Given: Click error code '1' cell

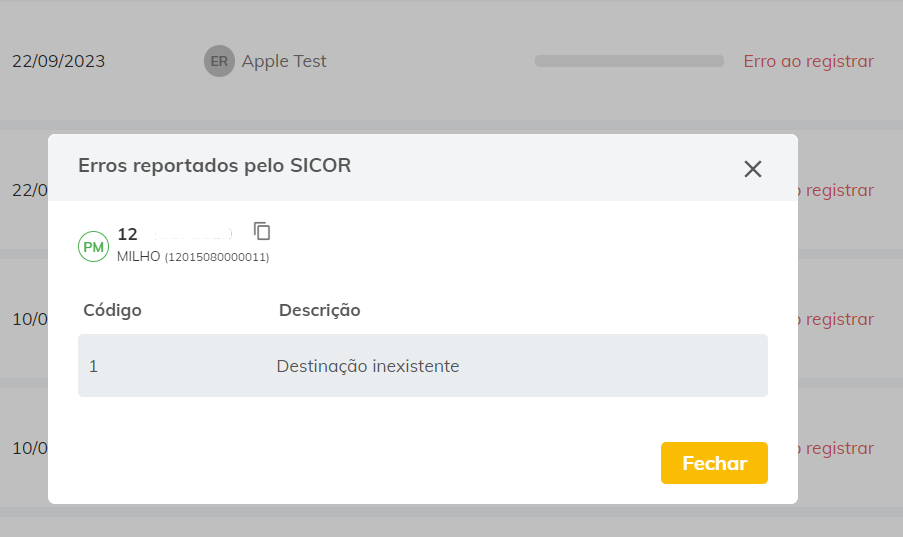Looking at the screenshot, I should tap(93, 366).
